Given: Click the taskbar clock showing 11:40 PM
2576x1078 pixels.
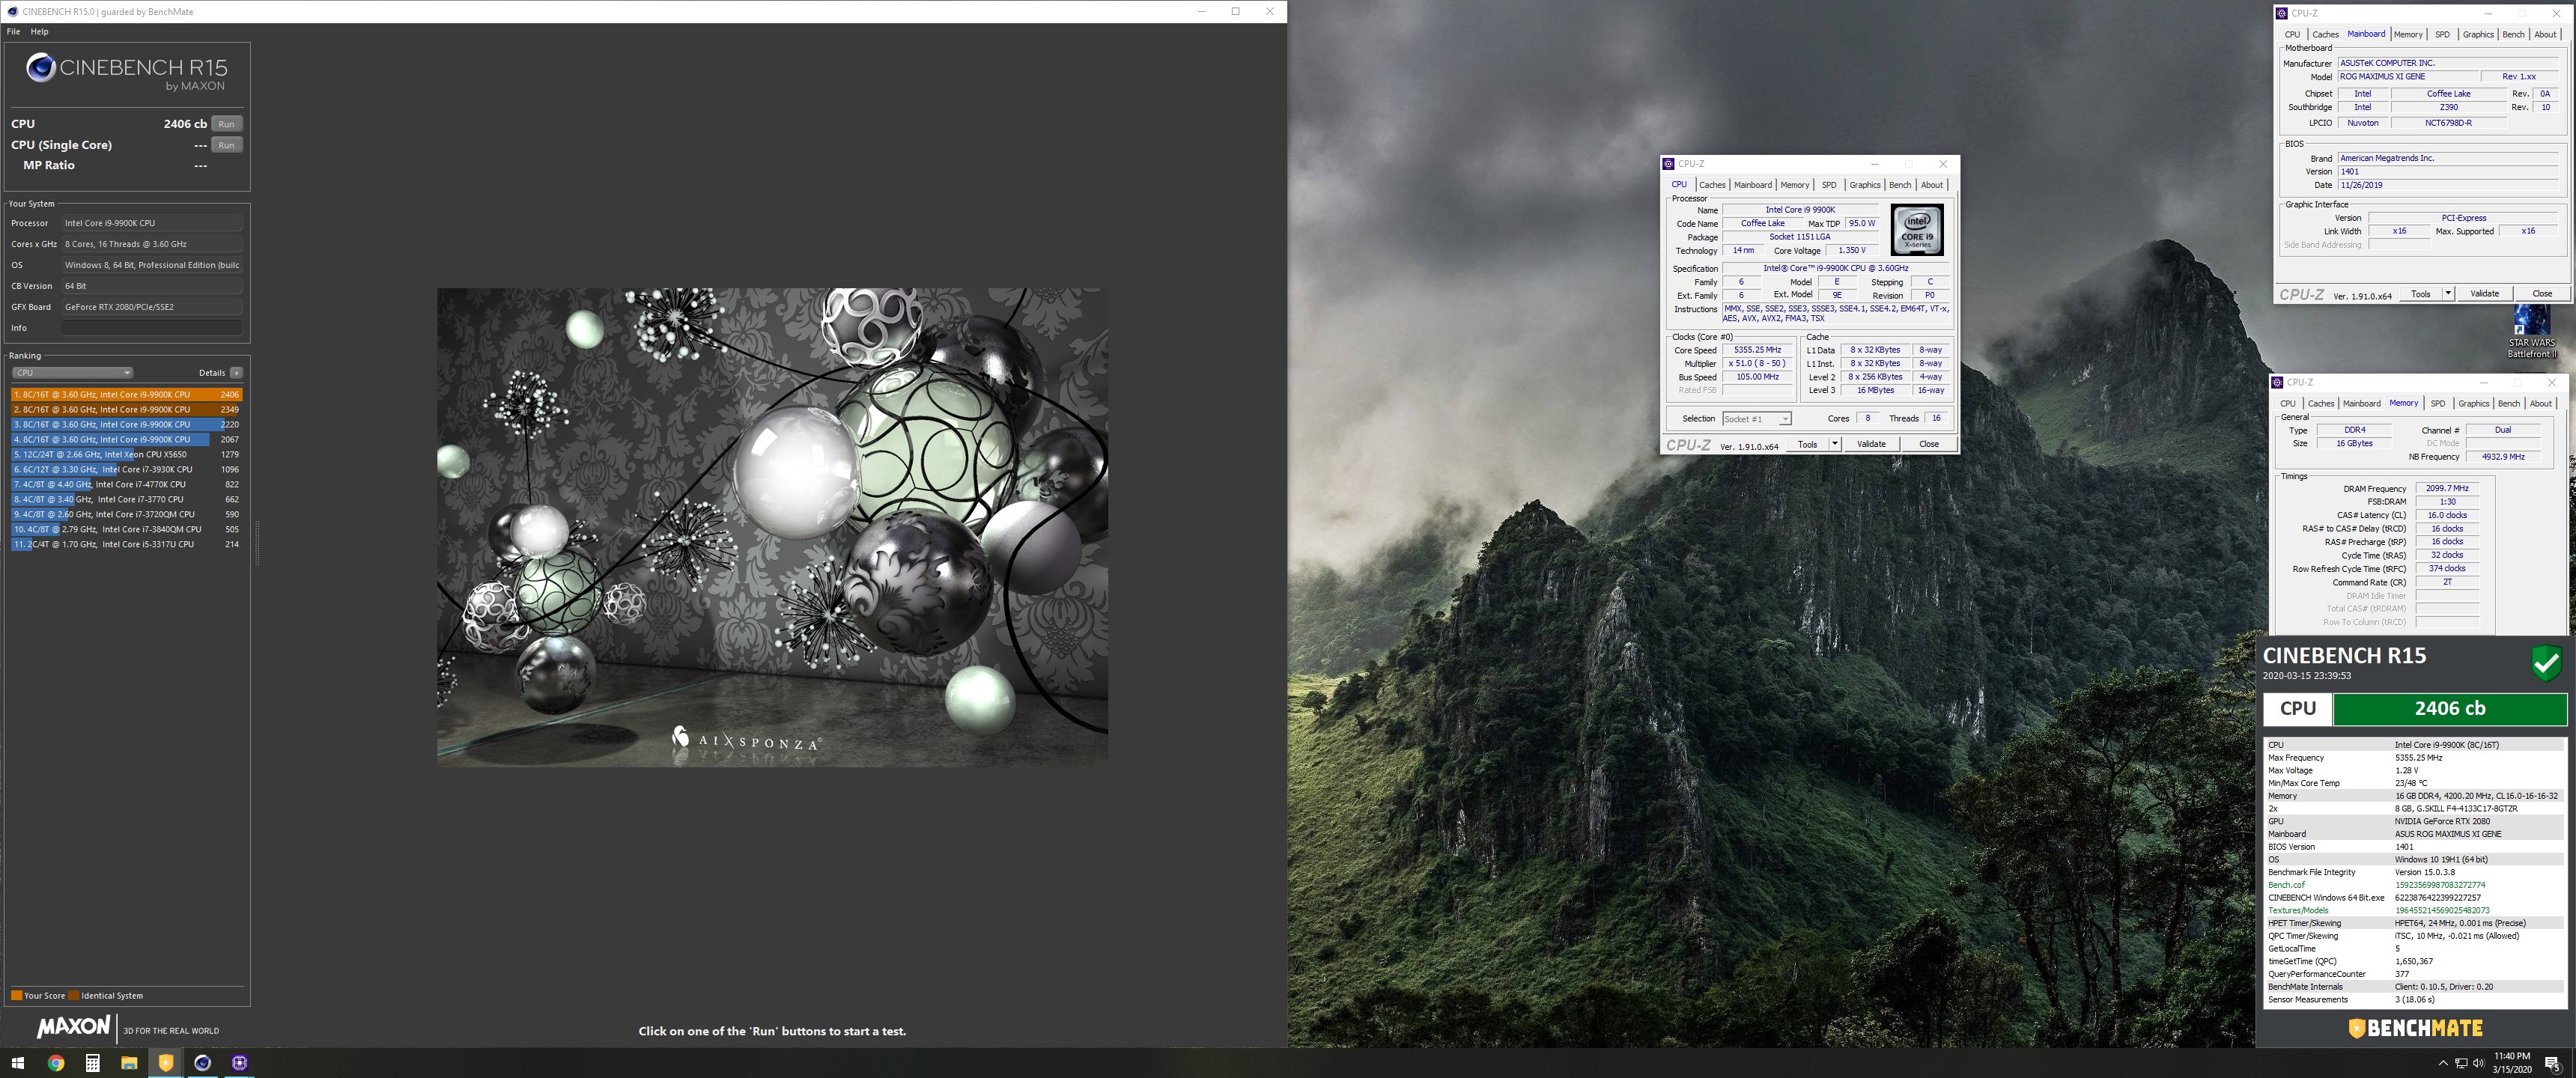Looking at the screenshot, I should 2512,1063.
